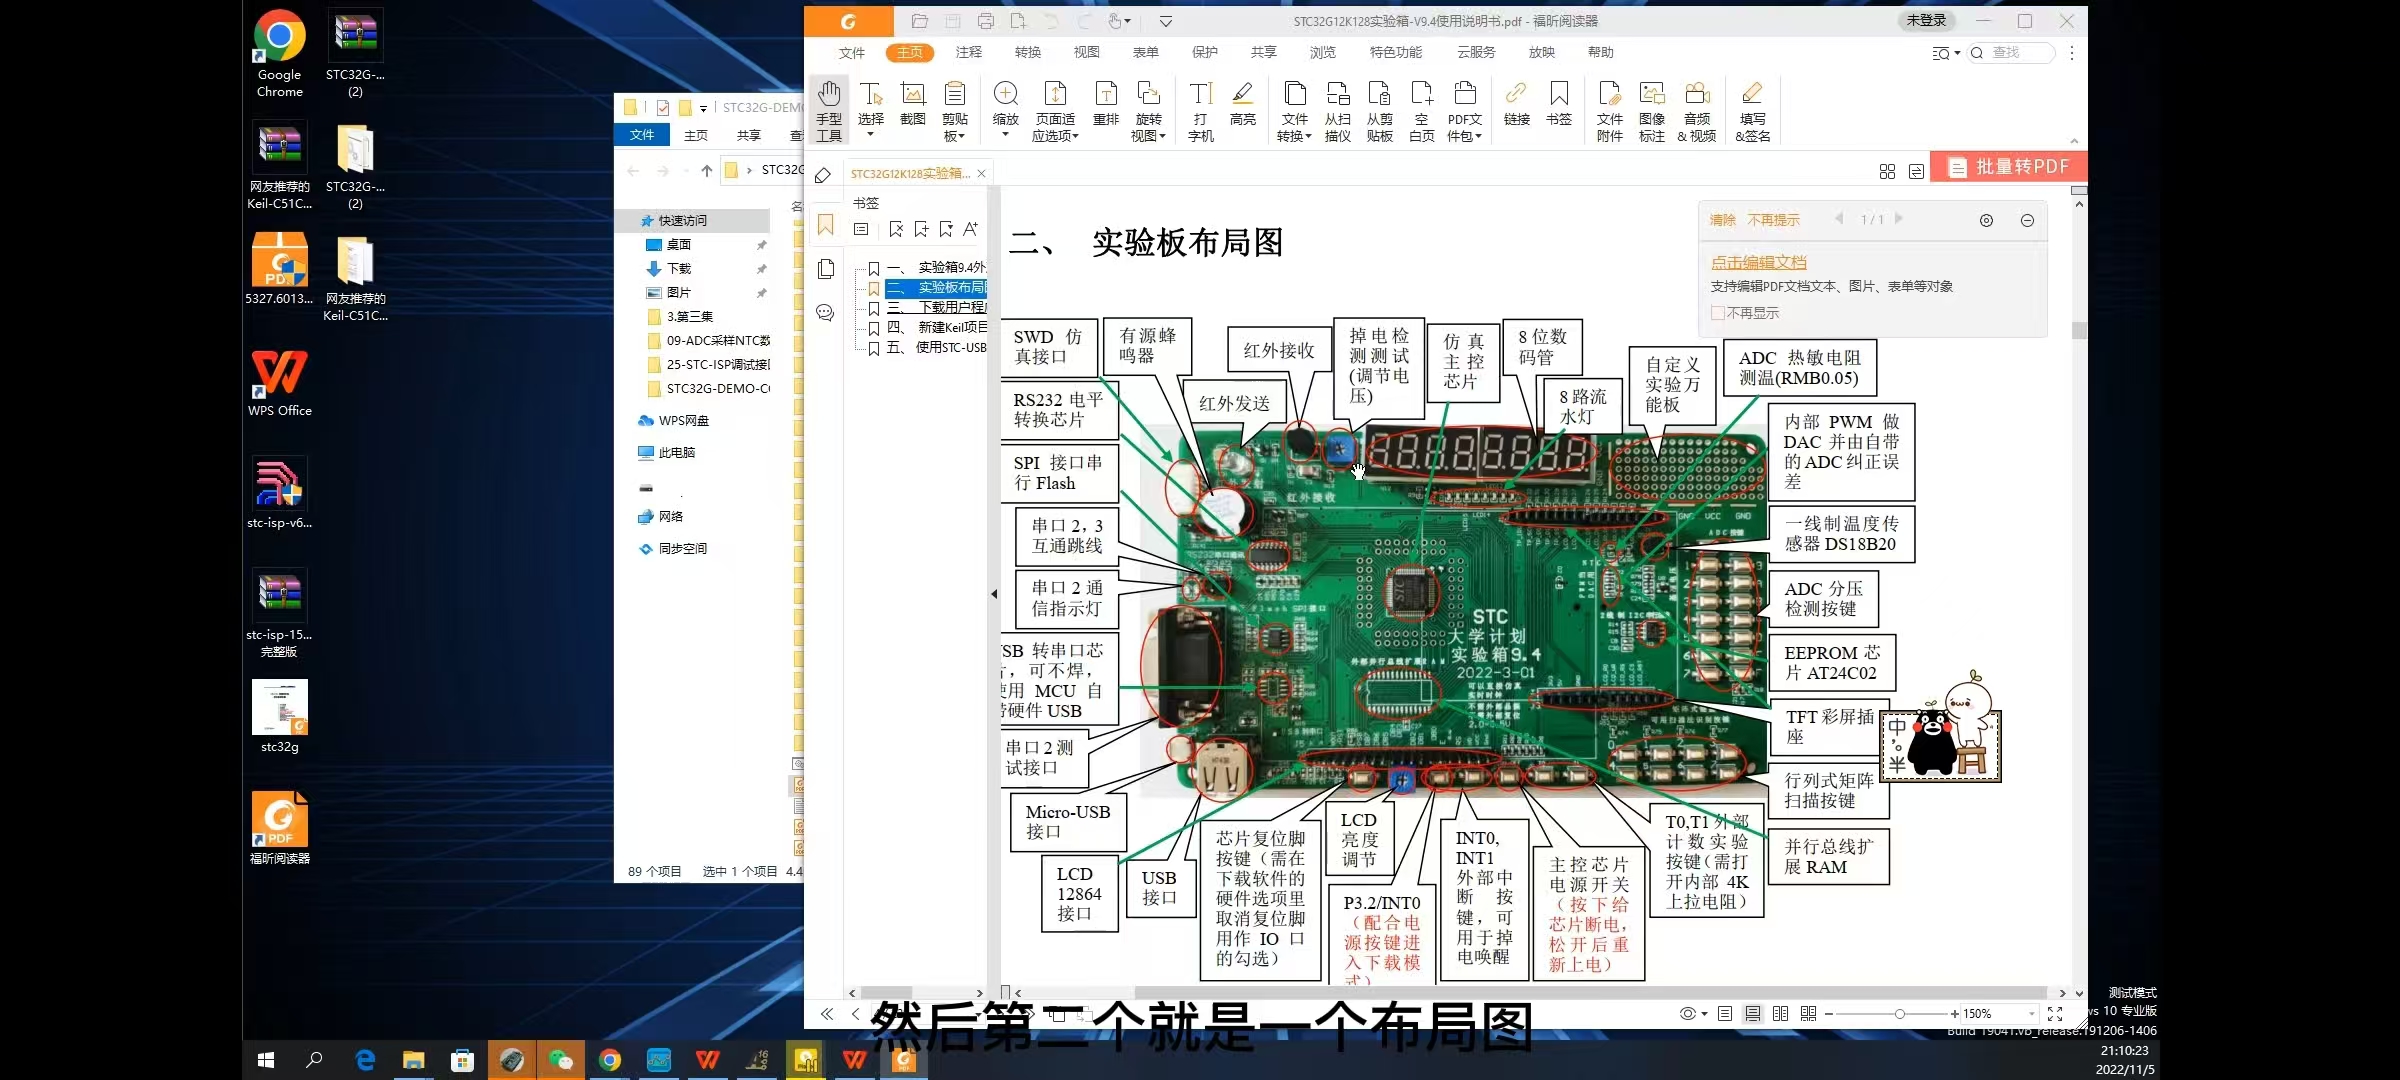2400x1080 pixels.
Task: Switch to continuous facing view mode
Action: click(1808, 1013)
